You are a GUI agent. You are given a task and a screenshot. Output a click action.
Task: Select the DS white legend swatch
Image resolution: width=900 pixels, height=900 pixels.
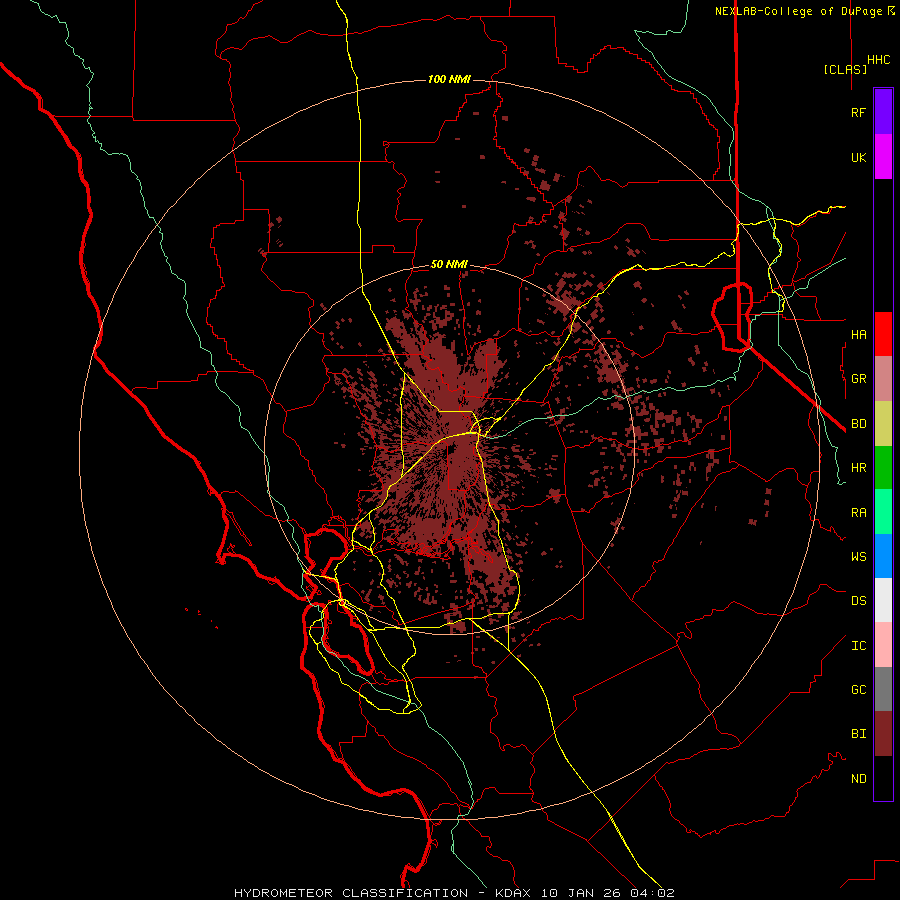coord(883,600)
